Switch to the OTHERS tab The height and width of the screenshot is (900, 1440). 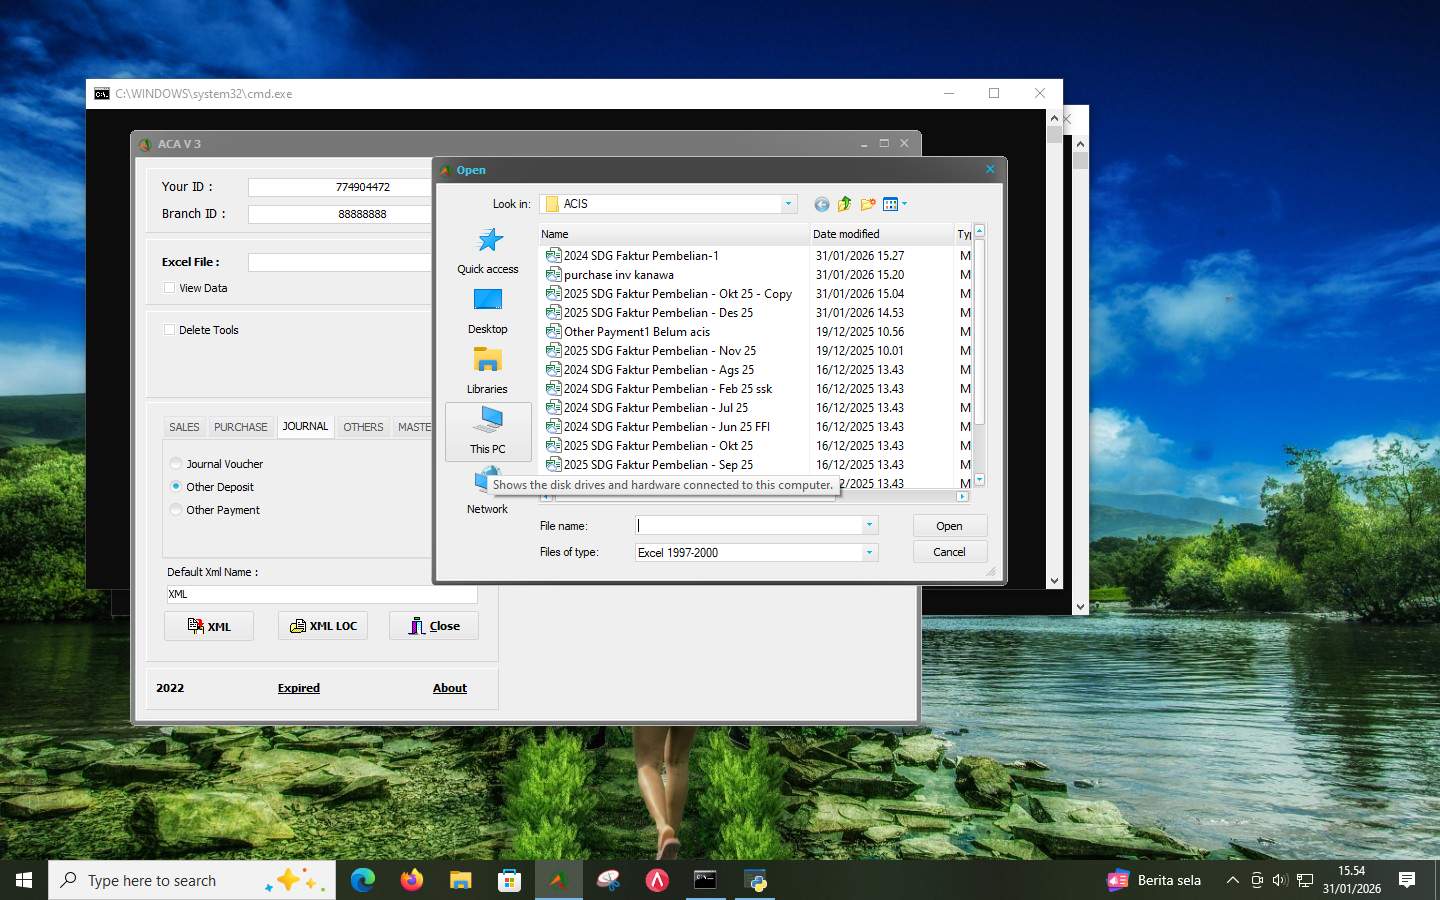coord(362,427)
